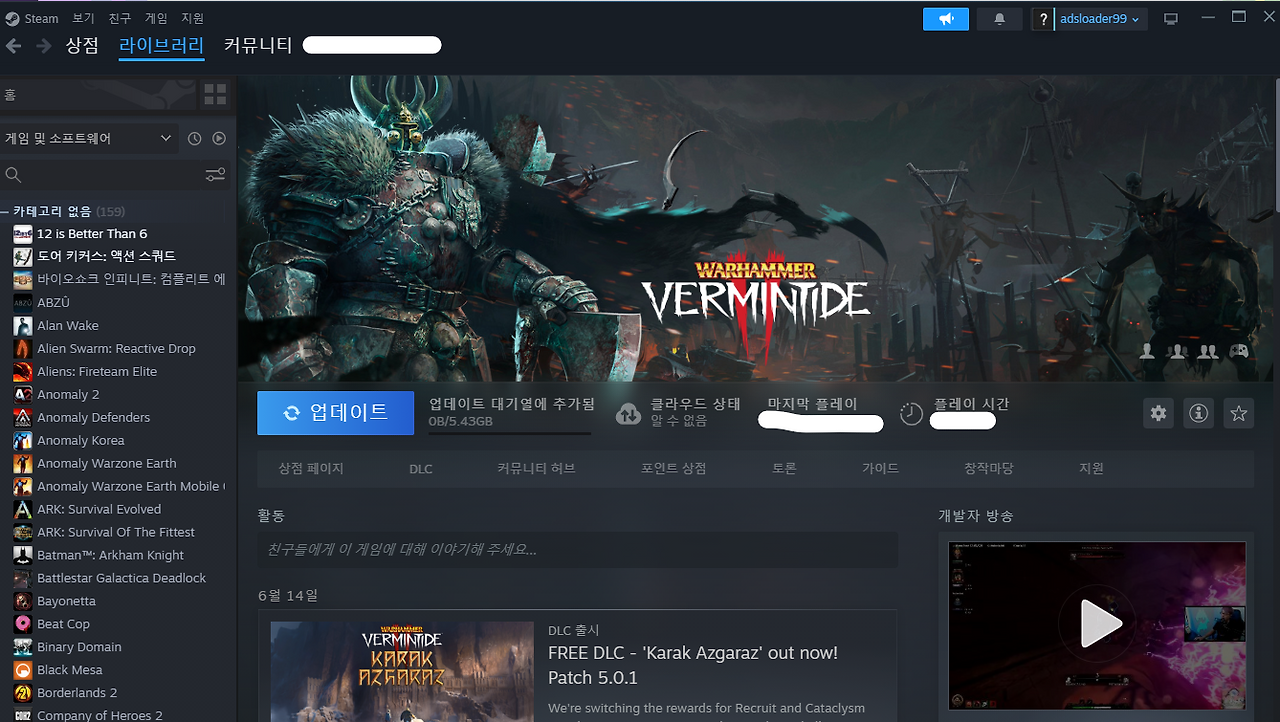Open 커뮤니티 navigation tab

pos(258,45)
